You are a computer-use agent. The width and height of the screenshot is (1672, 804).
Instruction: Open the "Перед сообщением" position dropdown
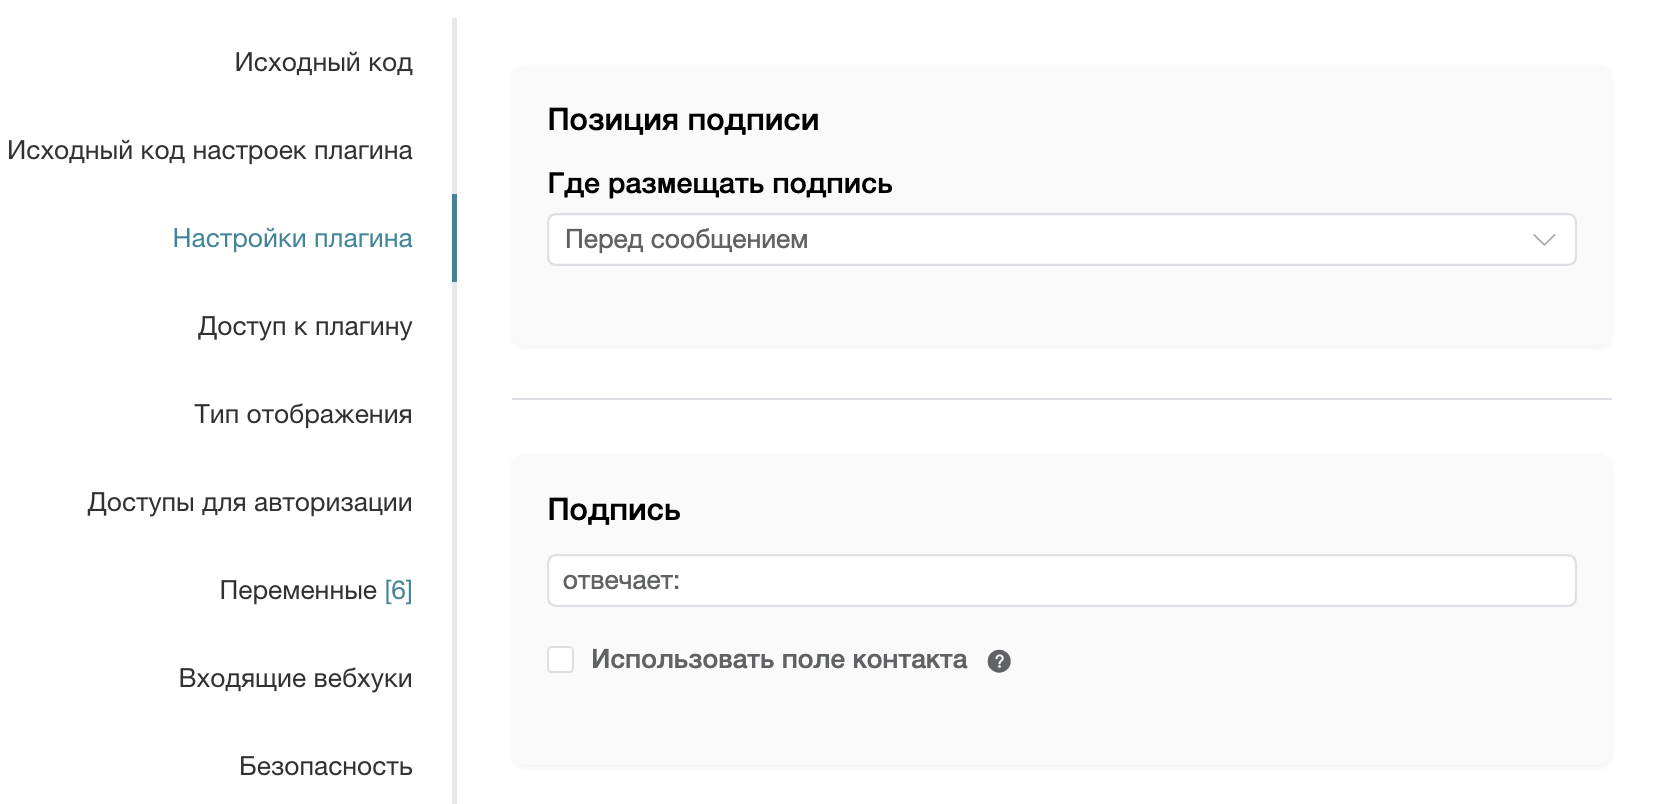coord(1060,240)
